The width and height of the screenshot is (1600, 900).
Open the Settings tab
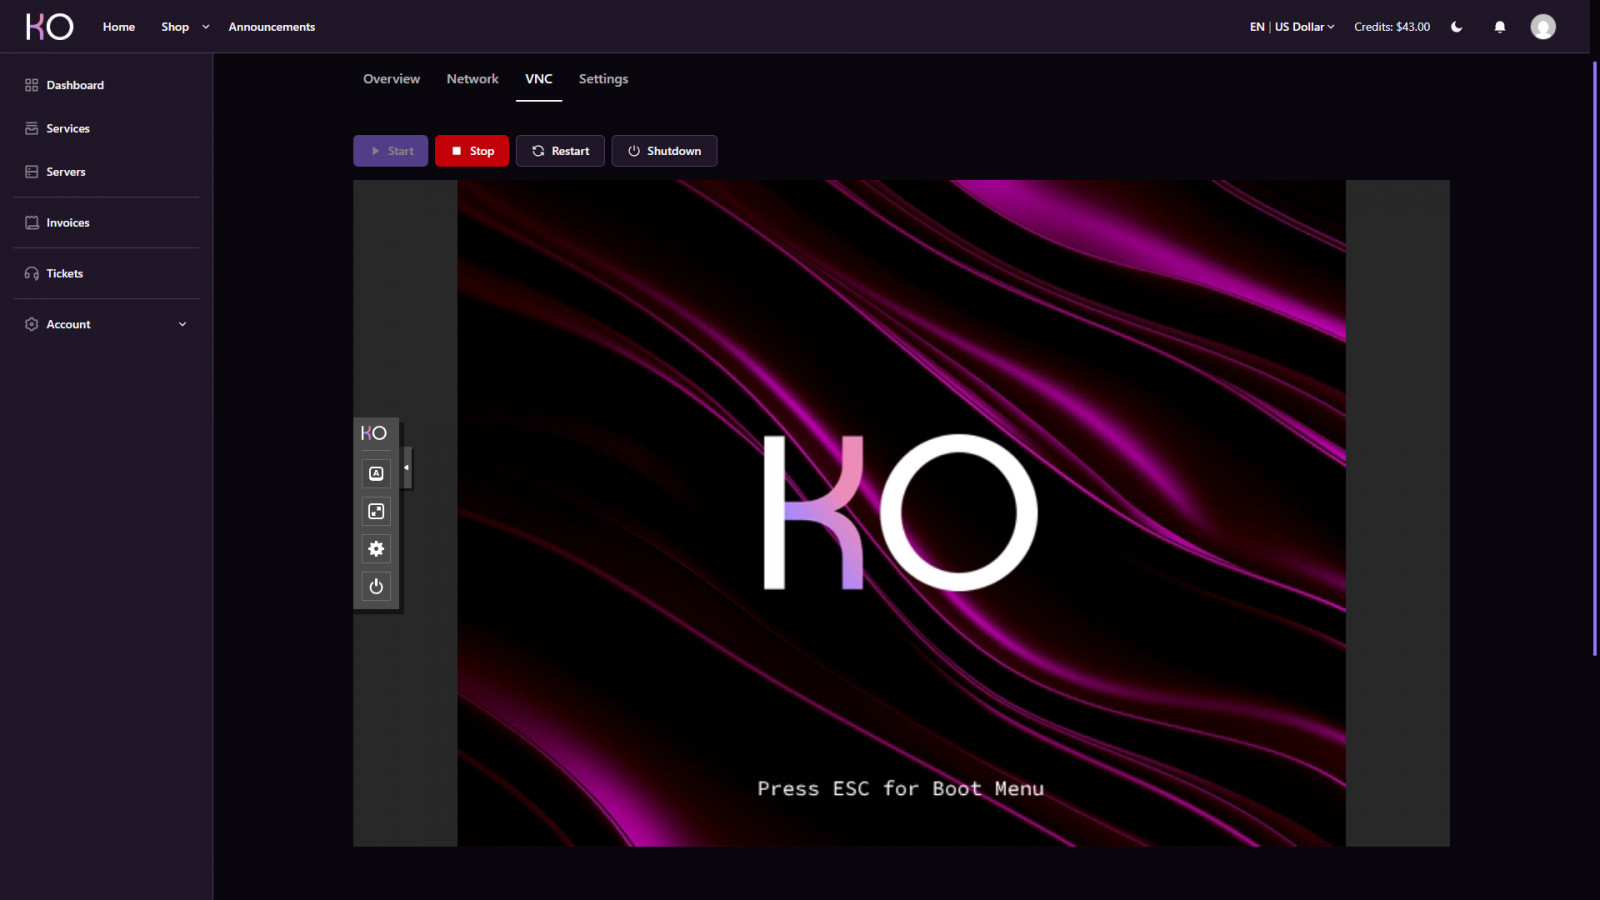pyautogui.click(x=603, y=79)
